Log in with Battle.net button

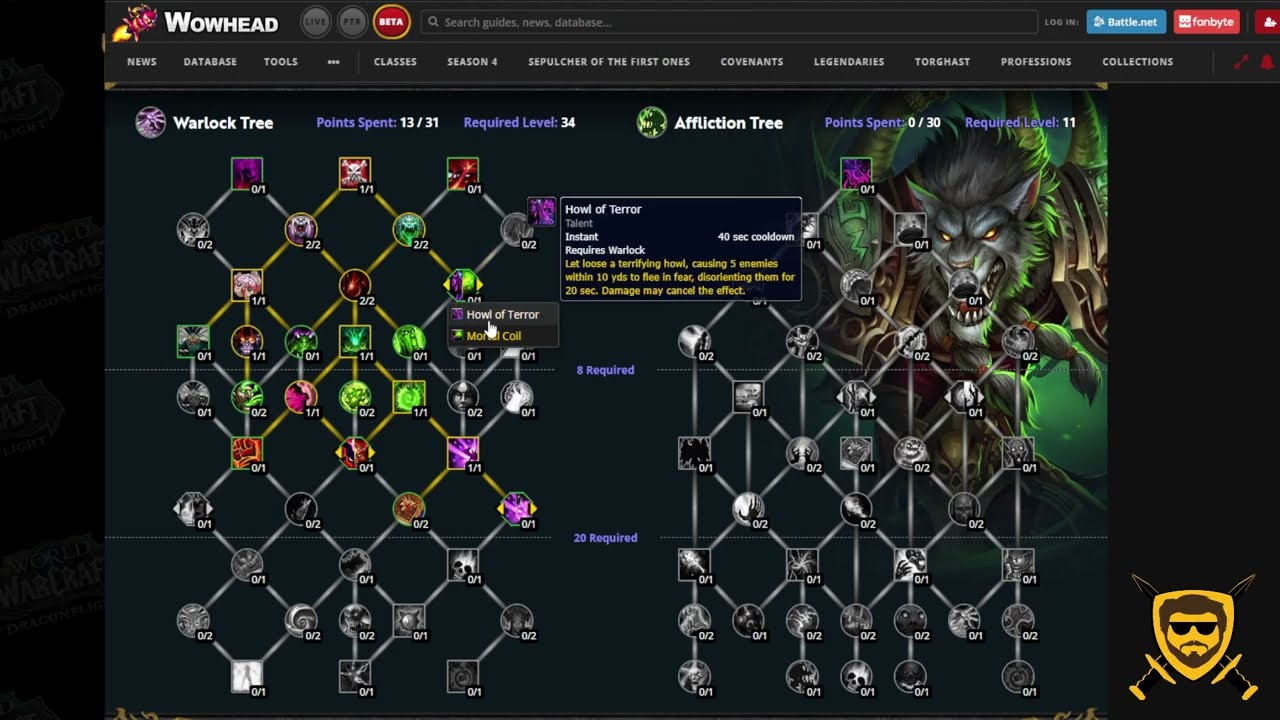point(1126,21)
